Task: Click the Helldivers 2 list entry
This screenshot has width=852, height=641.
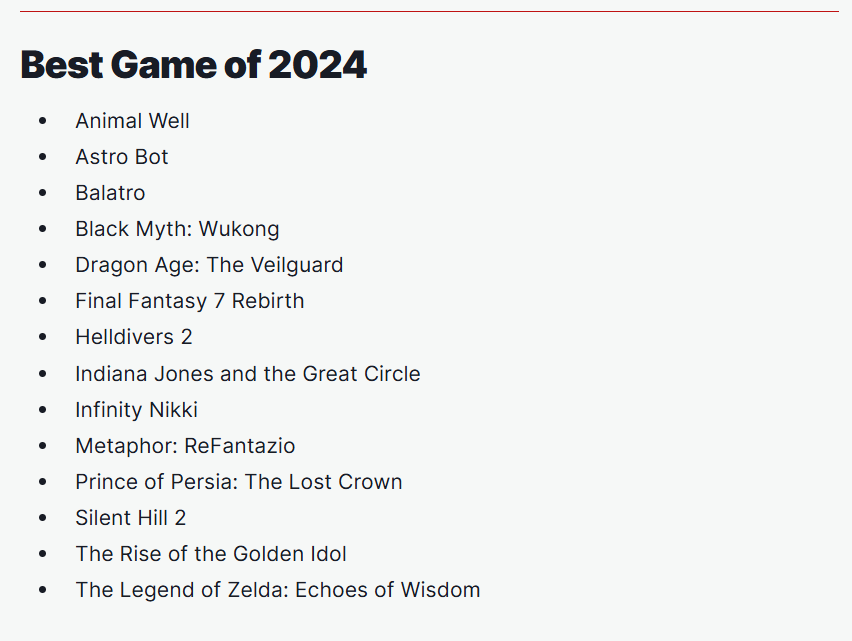Action: (x=133, y=337)
